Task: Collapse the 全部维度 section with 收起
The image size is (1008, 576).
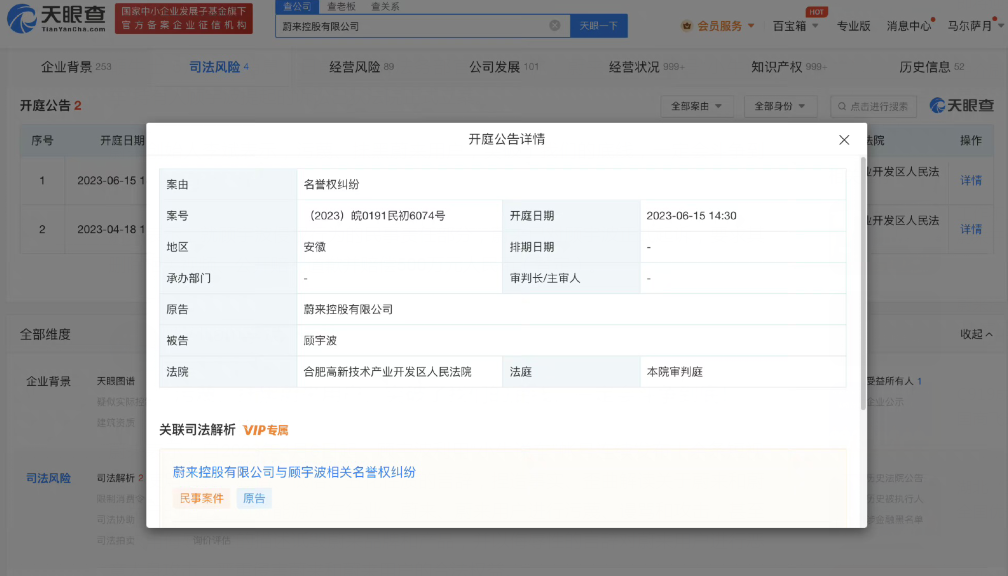Action: coord(976,334)
